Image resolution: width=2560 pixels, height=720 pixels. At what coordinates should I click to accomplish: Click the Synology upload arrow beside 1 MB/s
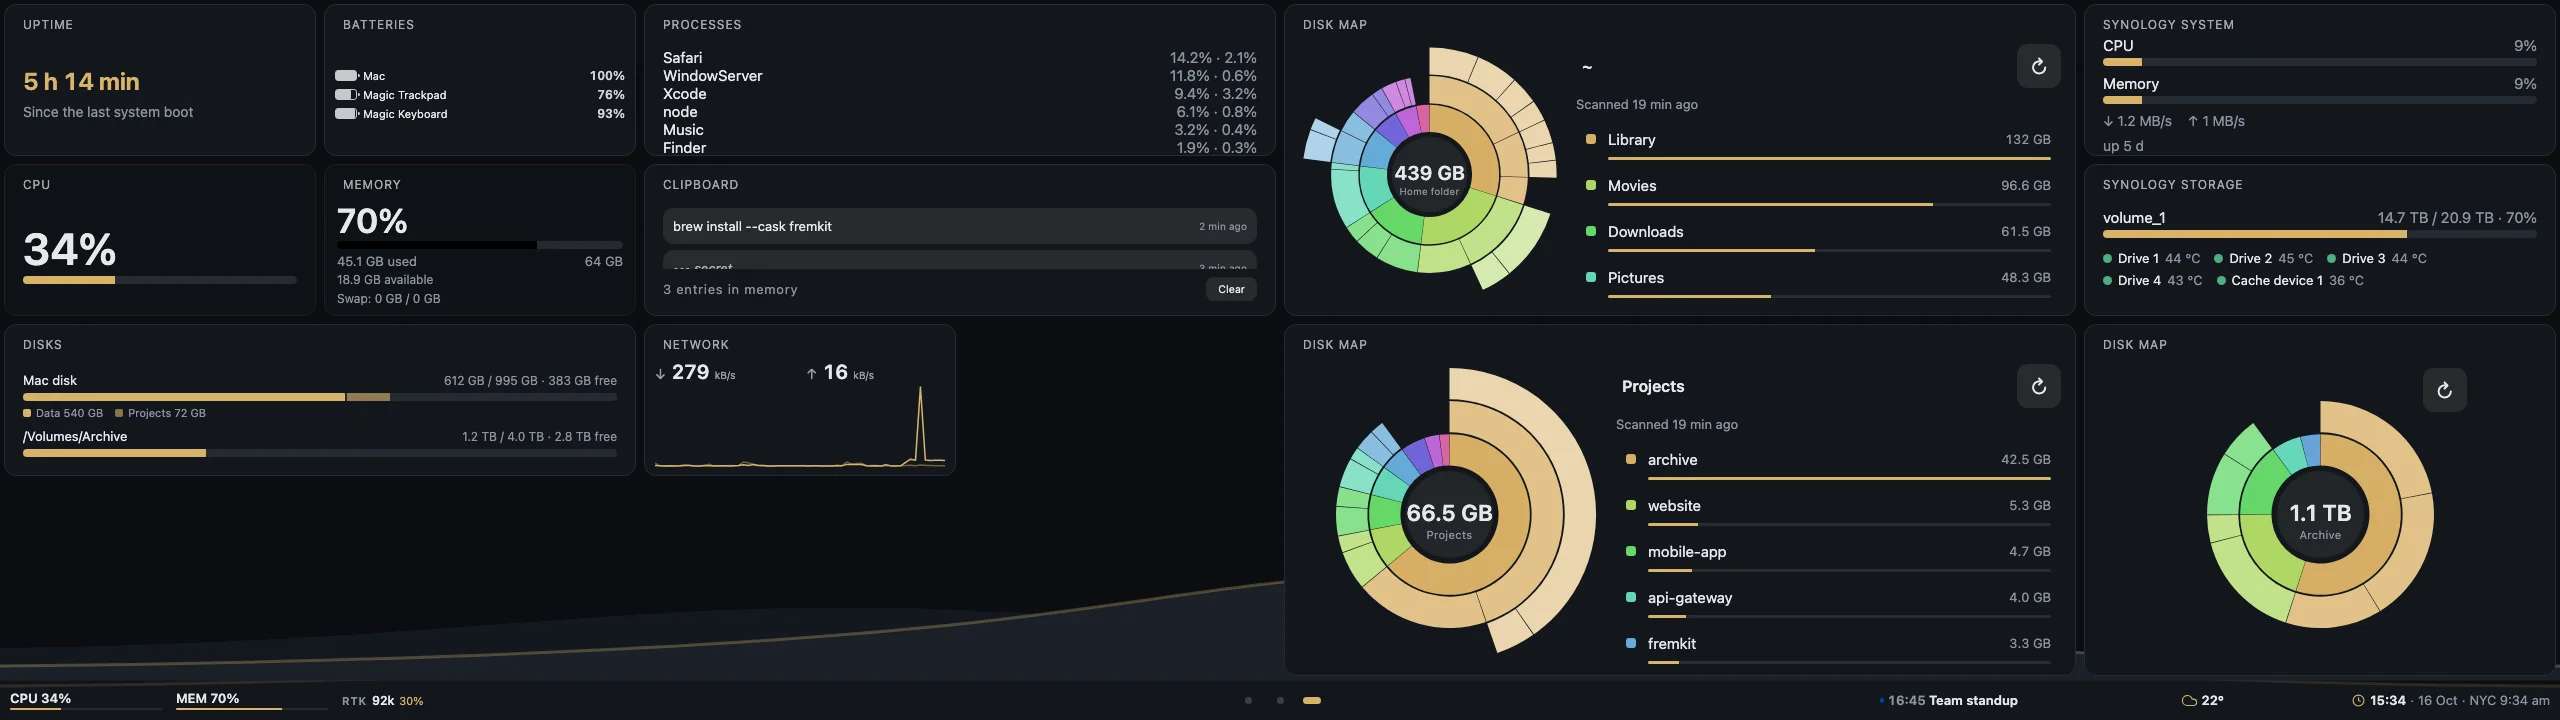click(2193, 121)
